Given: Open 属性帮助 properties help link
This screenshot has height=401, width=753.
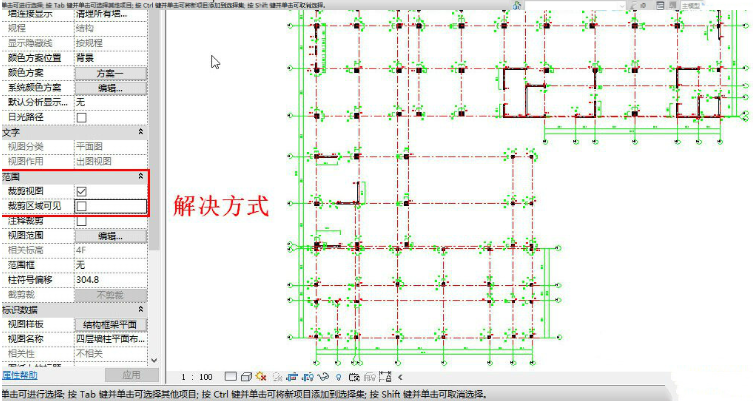Looking at the screenshot, I should 19,375.
